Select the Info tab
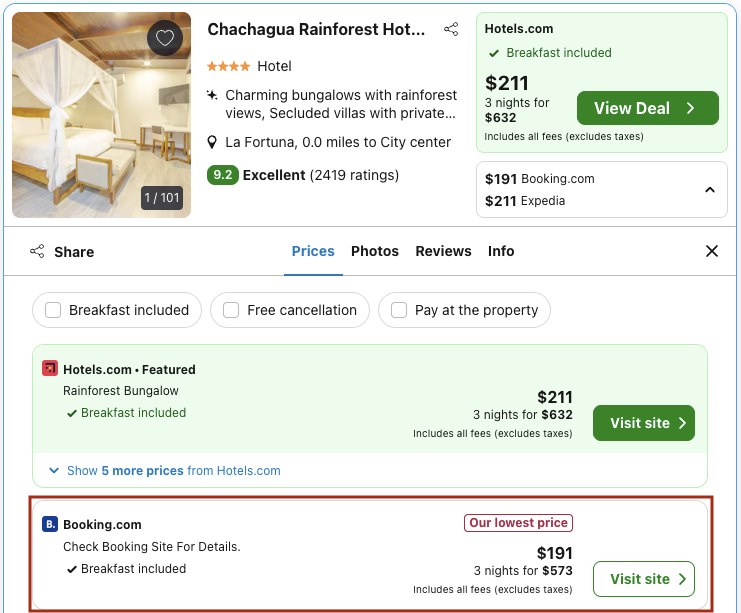 point(501,251)
